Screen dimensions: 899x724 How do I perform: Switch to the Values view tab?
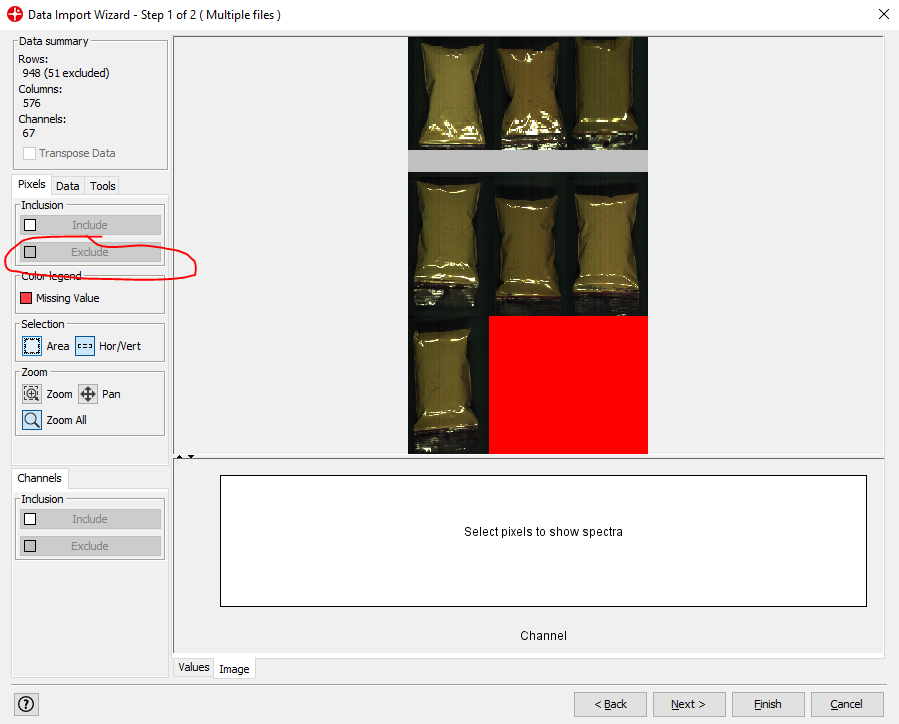click(194, 667)
